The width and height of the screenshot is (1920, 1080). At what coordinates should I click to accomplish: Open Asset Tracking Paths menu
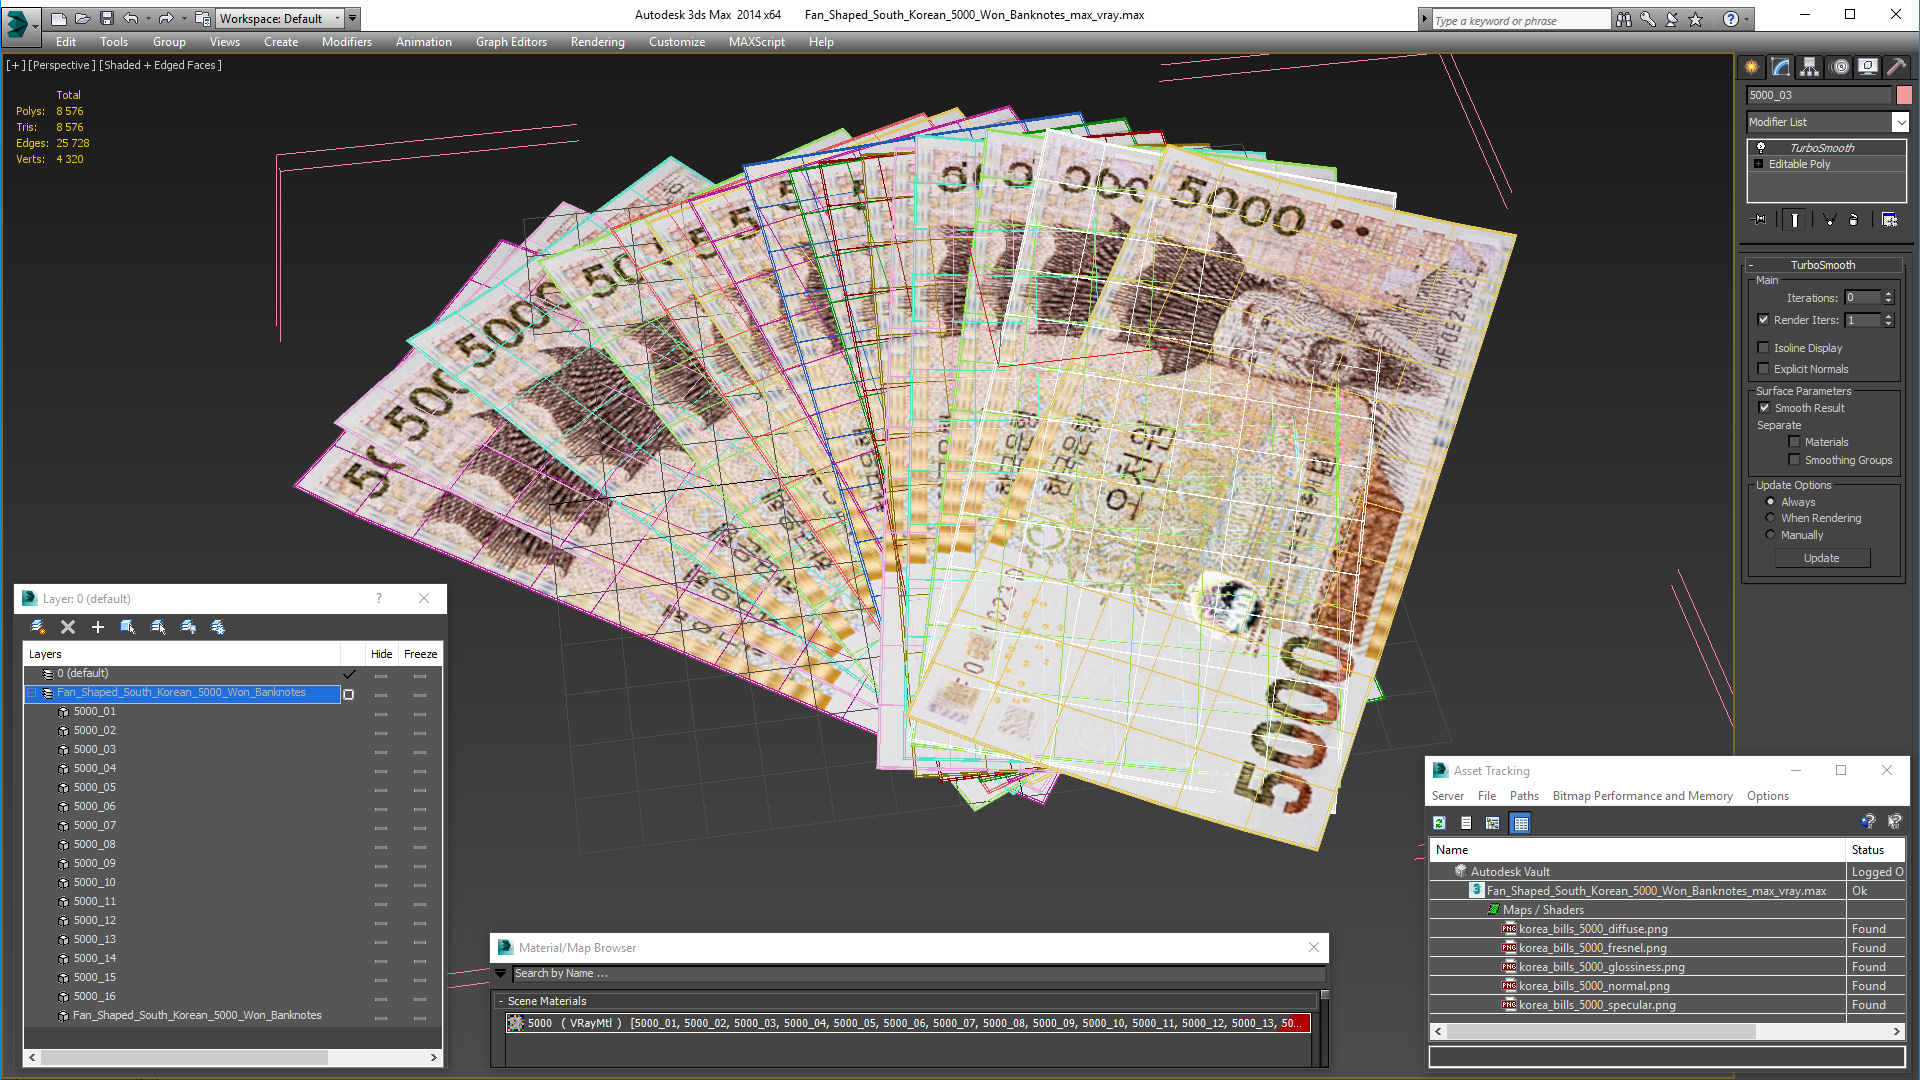[x=1524, y=796]
